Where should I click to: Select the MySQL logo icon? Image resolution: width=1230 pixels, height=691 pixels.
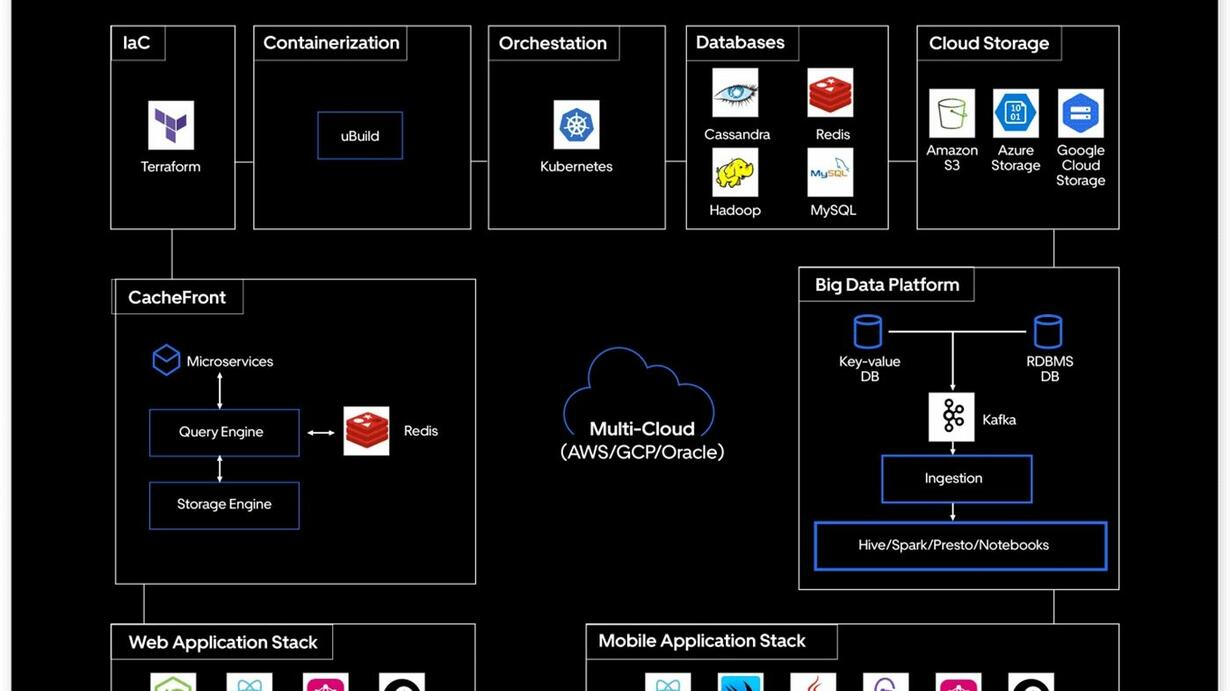click(831, 172)
